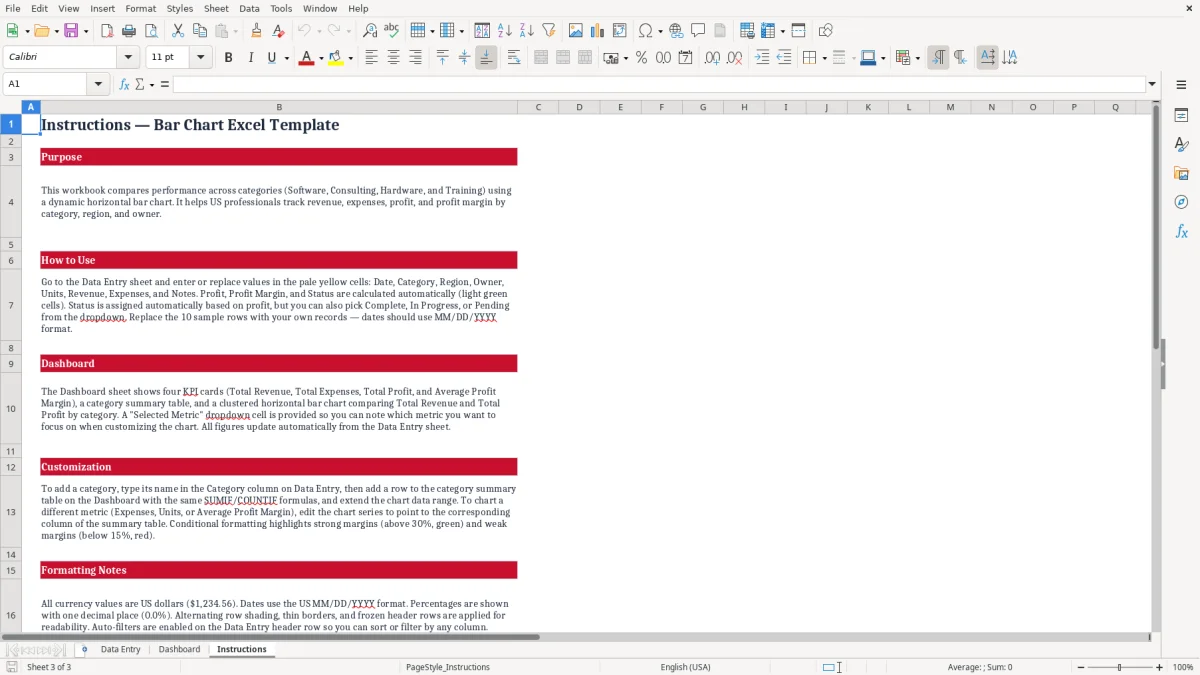Sort ascending A to Z
This screenshot has height=675, width=1200.
pyautogui.click(x=505, y=31)
